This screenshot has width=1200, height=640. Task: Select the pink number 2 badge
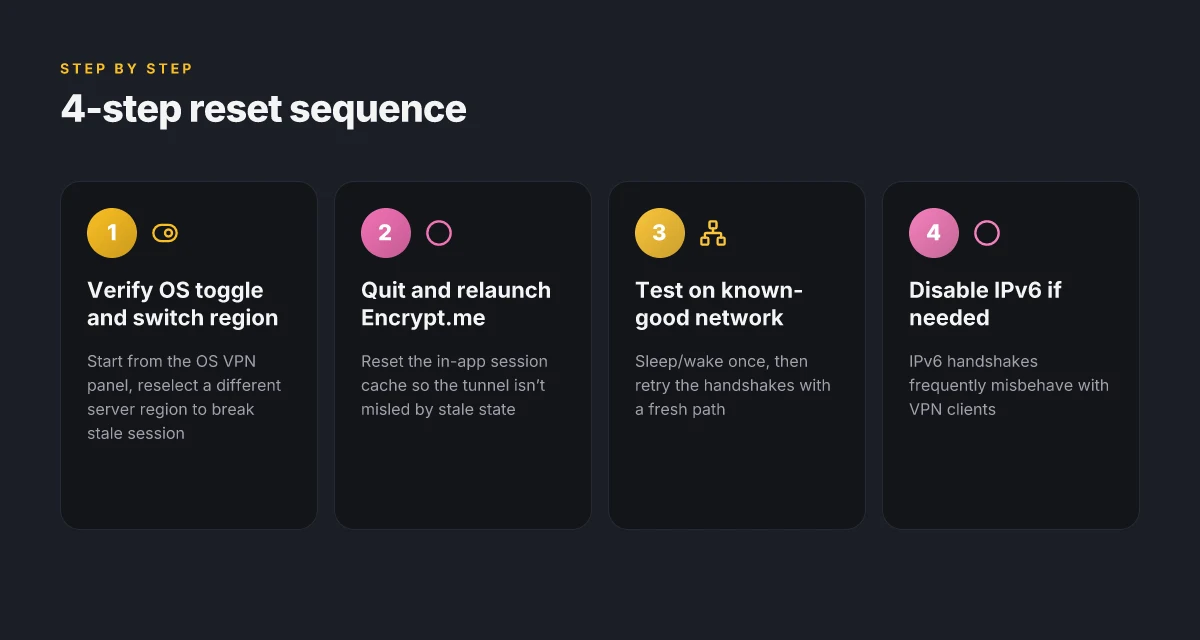[386, 233]
